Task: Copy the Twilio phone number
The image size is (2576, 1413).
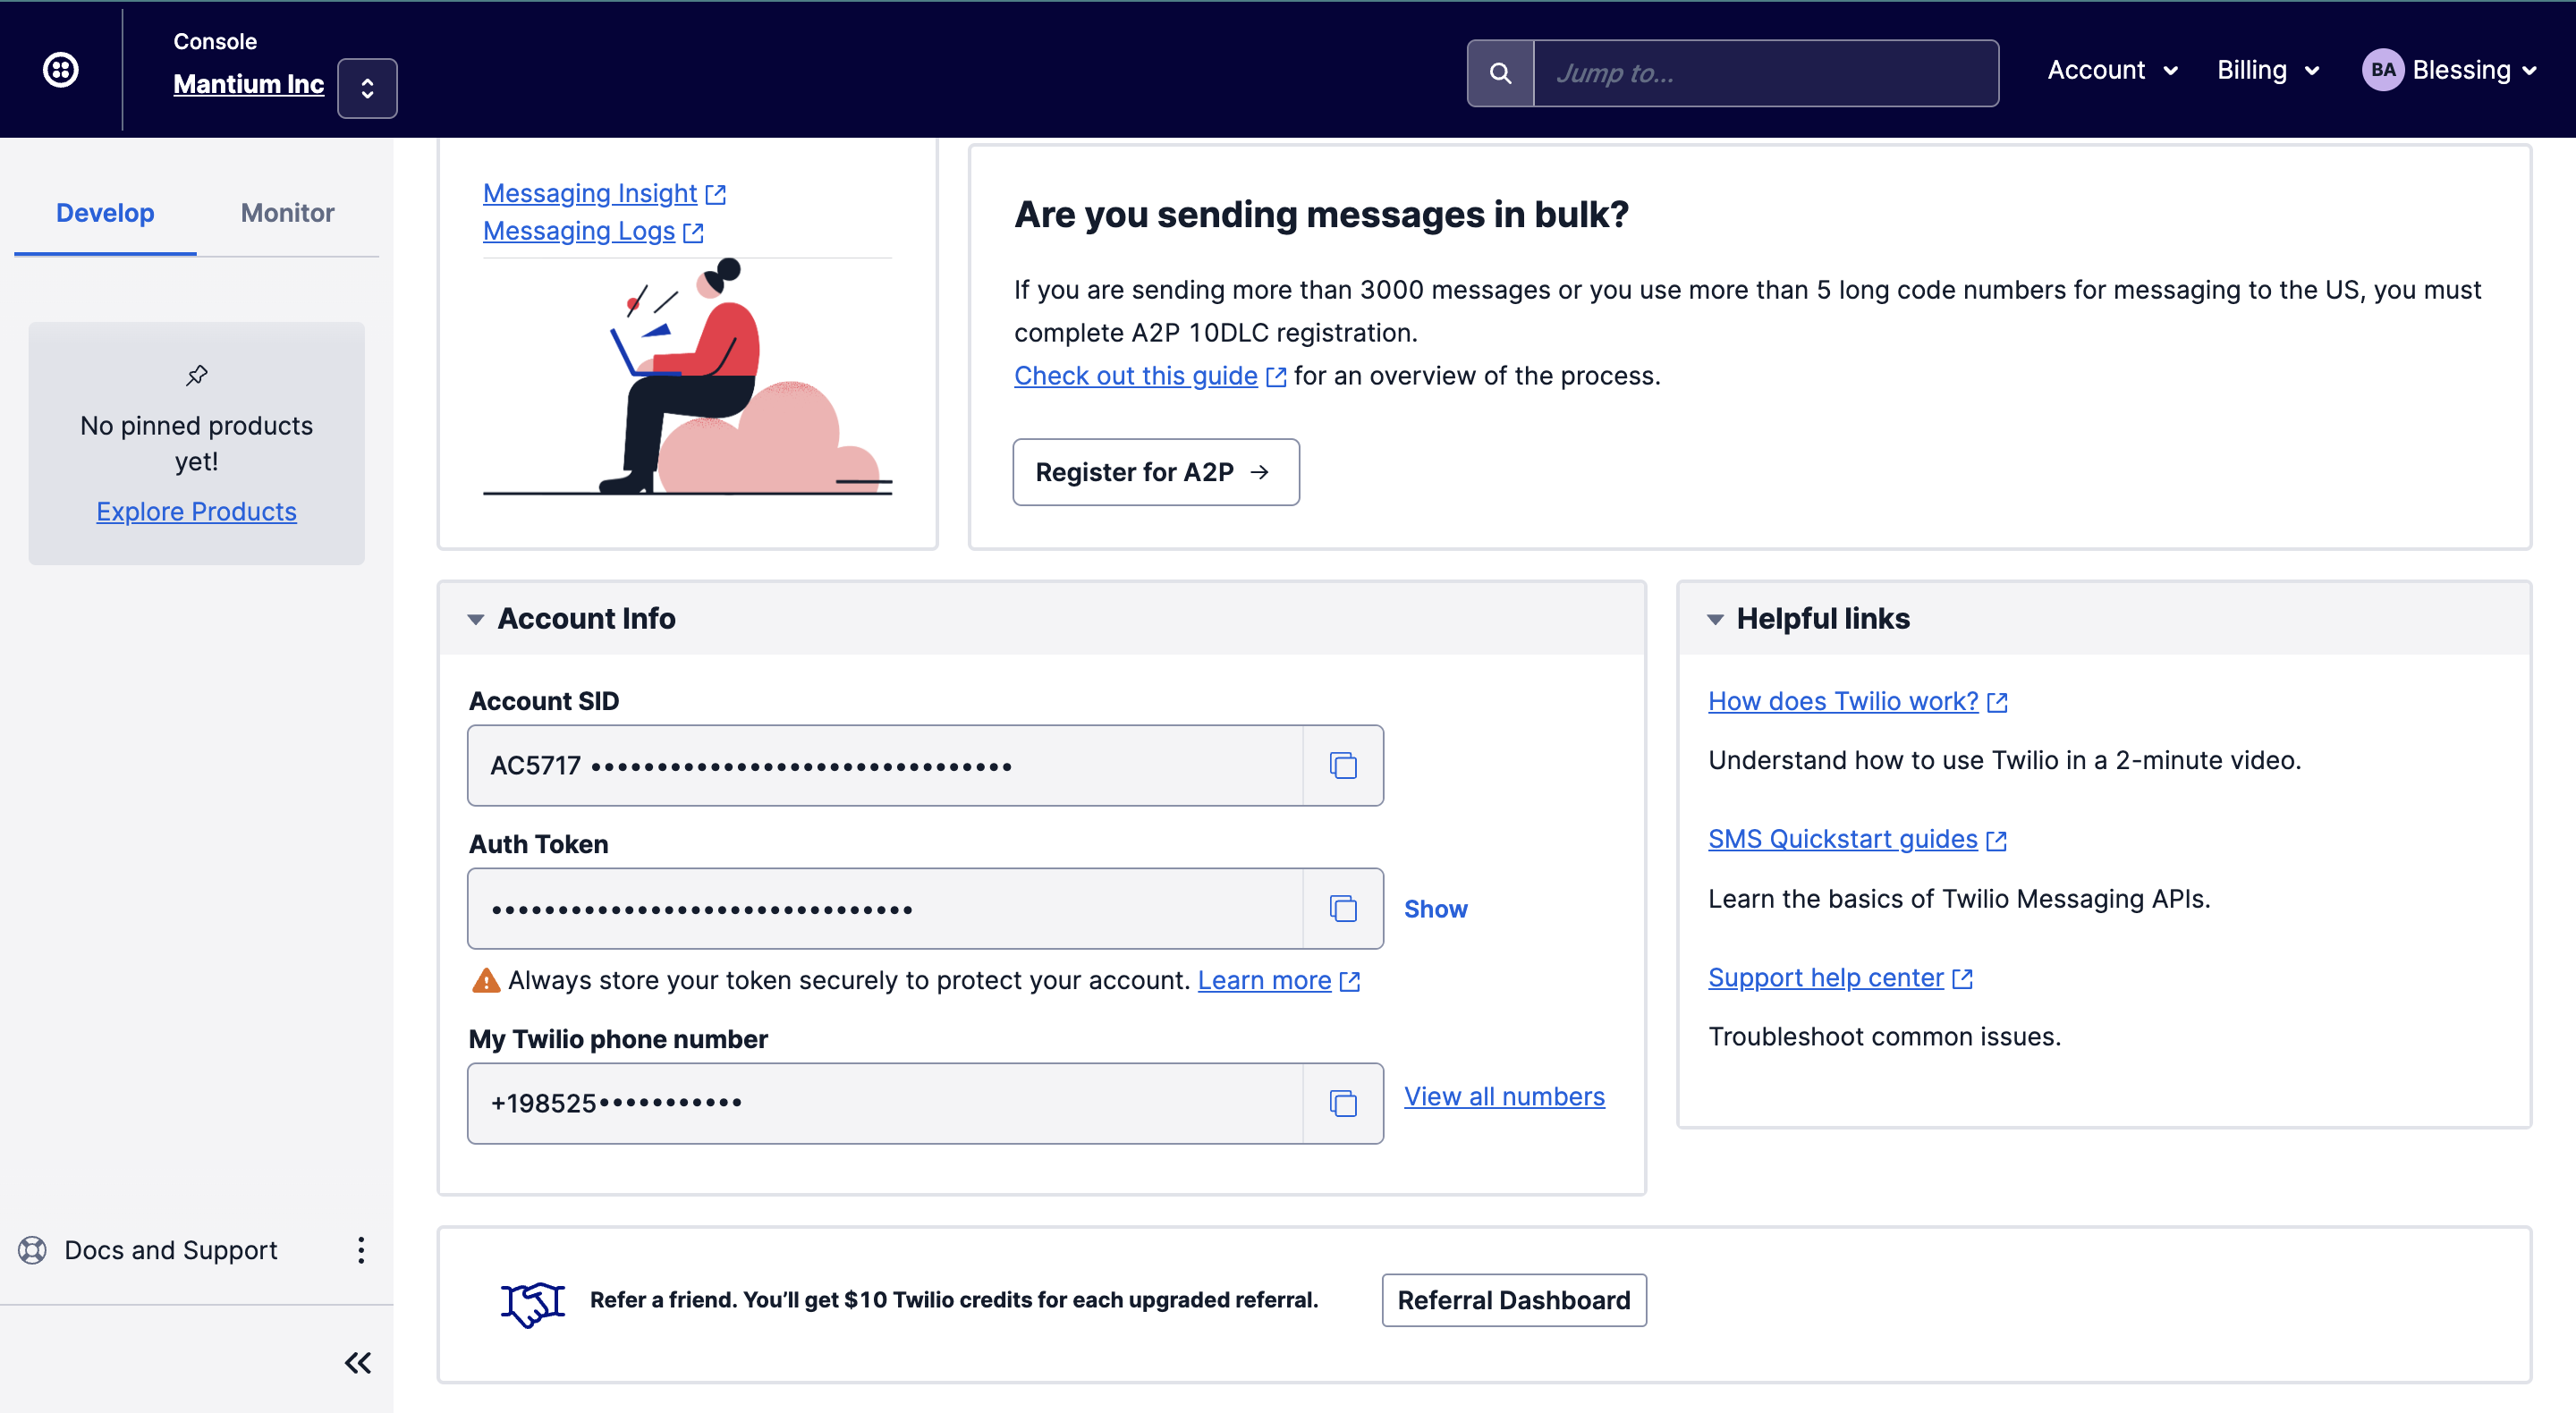Action: tap(1342, 1104)
